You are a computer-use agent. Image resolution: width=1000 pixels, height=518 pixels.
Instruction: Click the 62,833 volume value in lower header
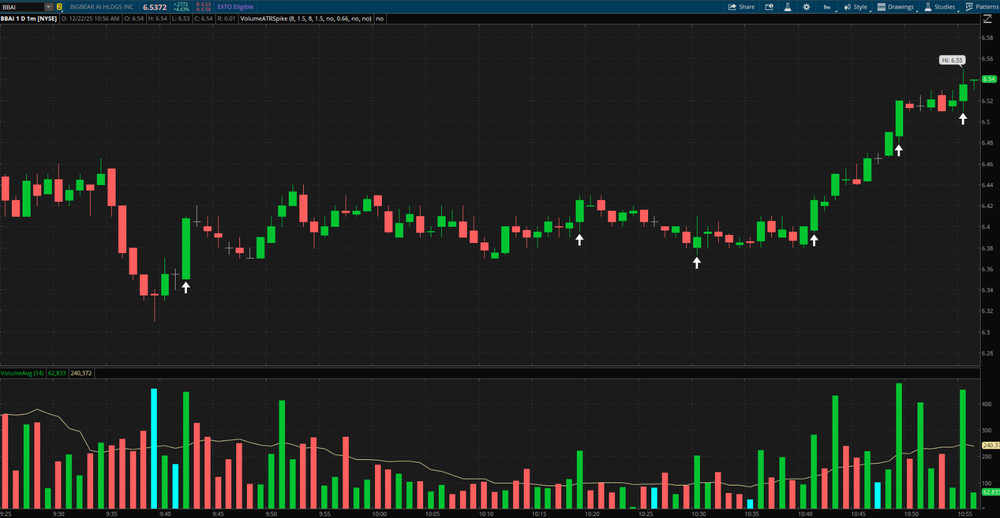pos(55,373)
